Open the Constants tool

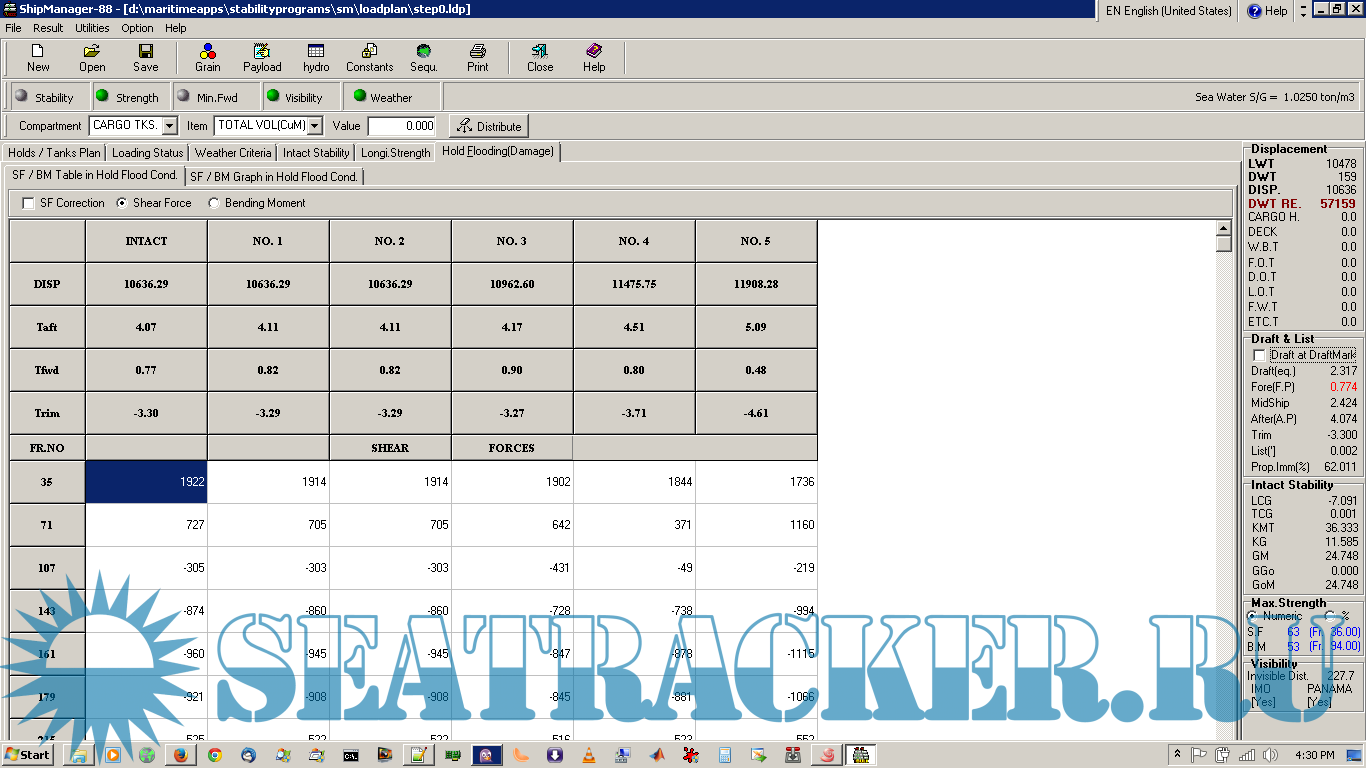coord(369,58)
